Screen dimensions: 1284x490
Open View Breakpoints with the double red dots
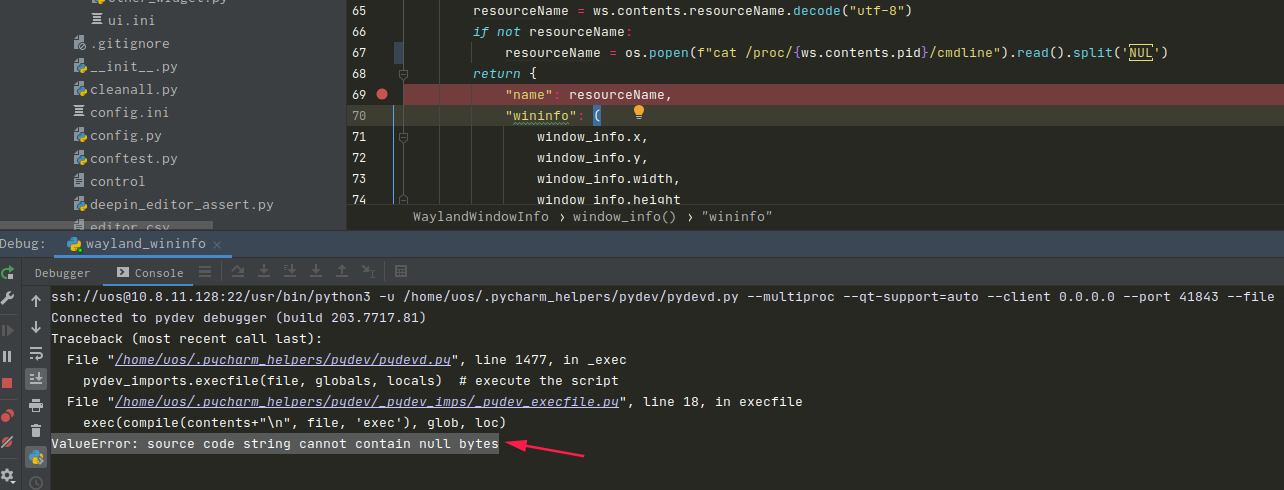(x=8, y=415)
